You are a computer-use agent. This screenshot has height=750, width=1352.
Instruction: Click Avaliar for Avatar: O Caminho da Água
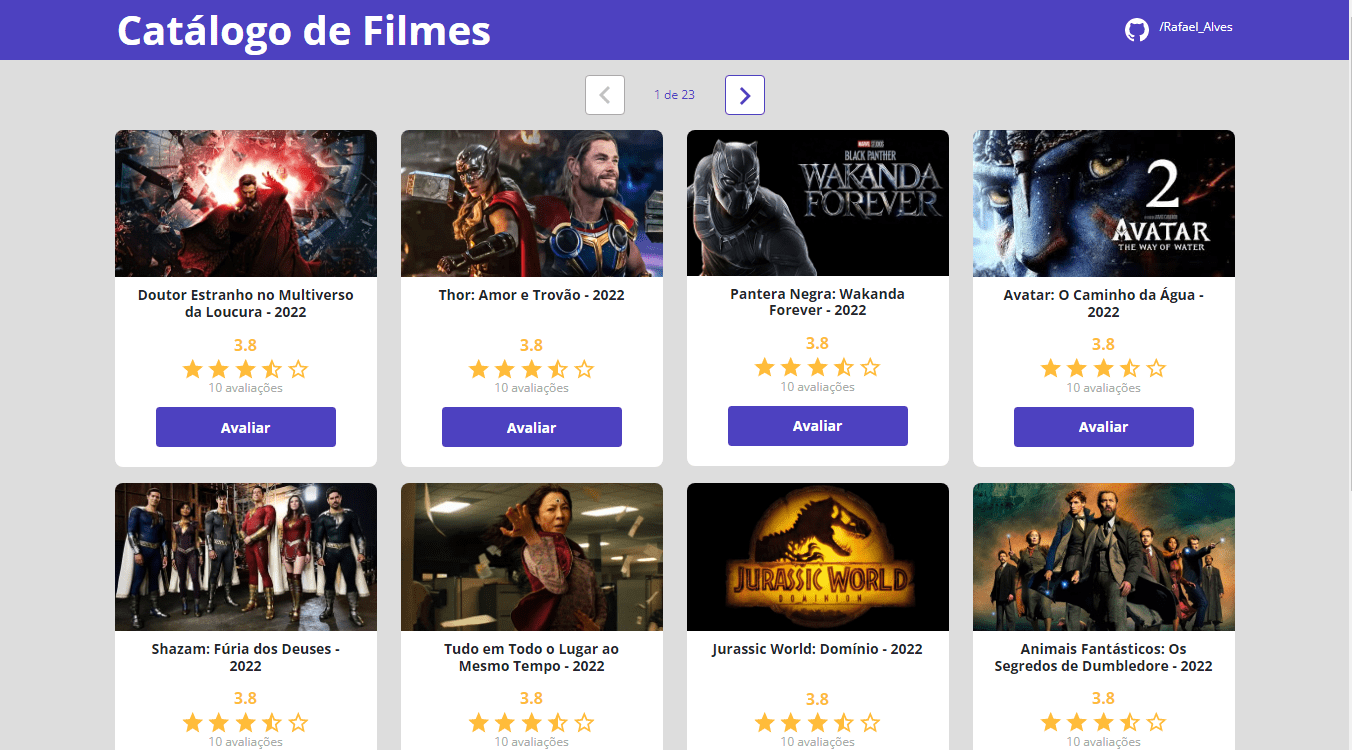coord(1103,427)
